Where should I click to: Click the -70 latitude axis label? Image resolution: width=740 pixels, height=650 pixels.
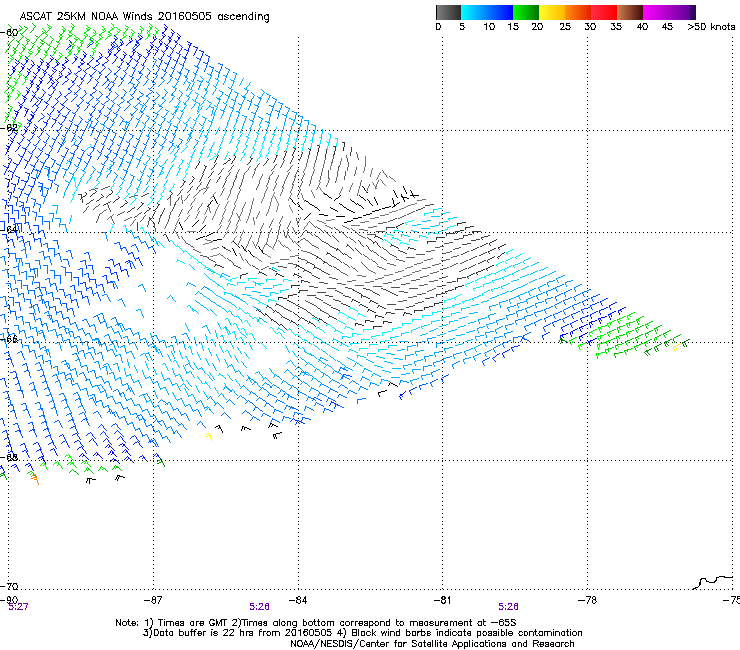pos(9,586)
